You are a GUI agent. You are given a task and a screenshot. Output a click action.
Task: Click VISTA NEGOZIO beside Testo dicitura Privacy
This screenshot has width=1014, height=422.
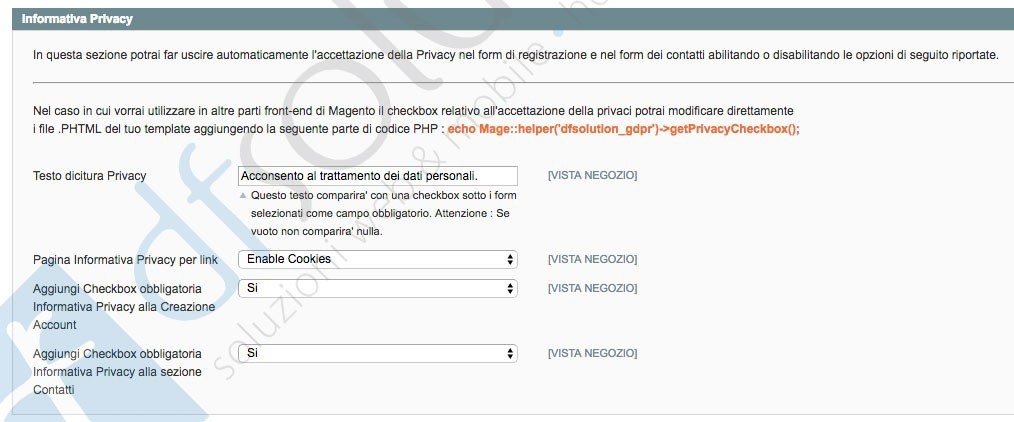(592, 175)
